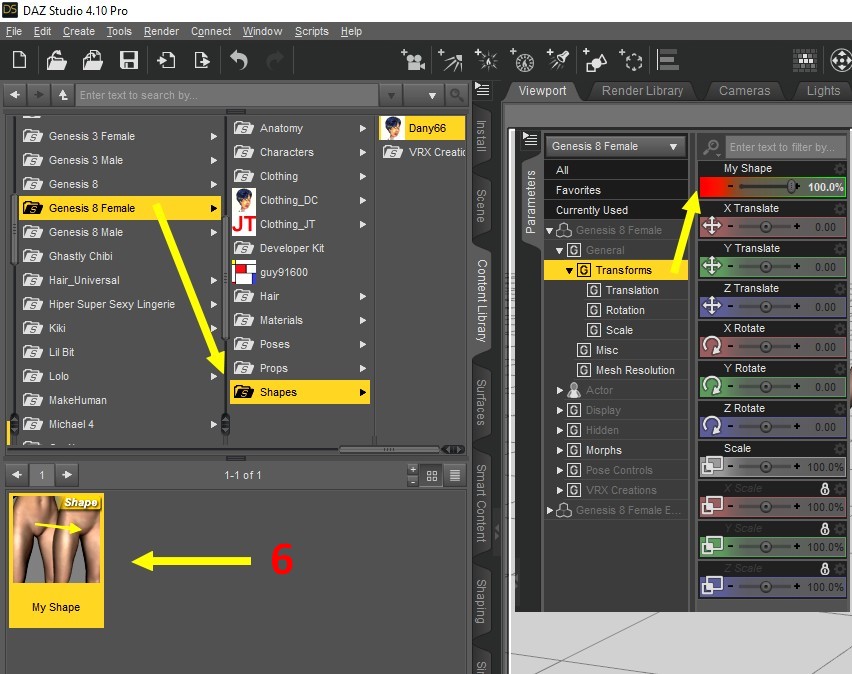Open the Dany66 vendor folder
Viewport: 852px width, 674px height.
coord(422,128)
